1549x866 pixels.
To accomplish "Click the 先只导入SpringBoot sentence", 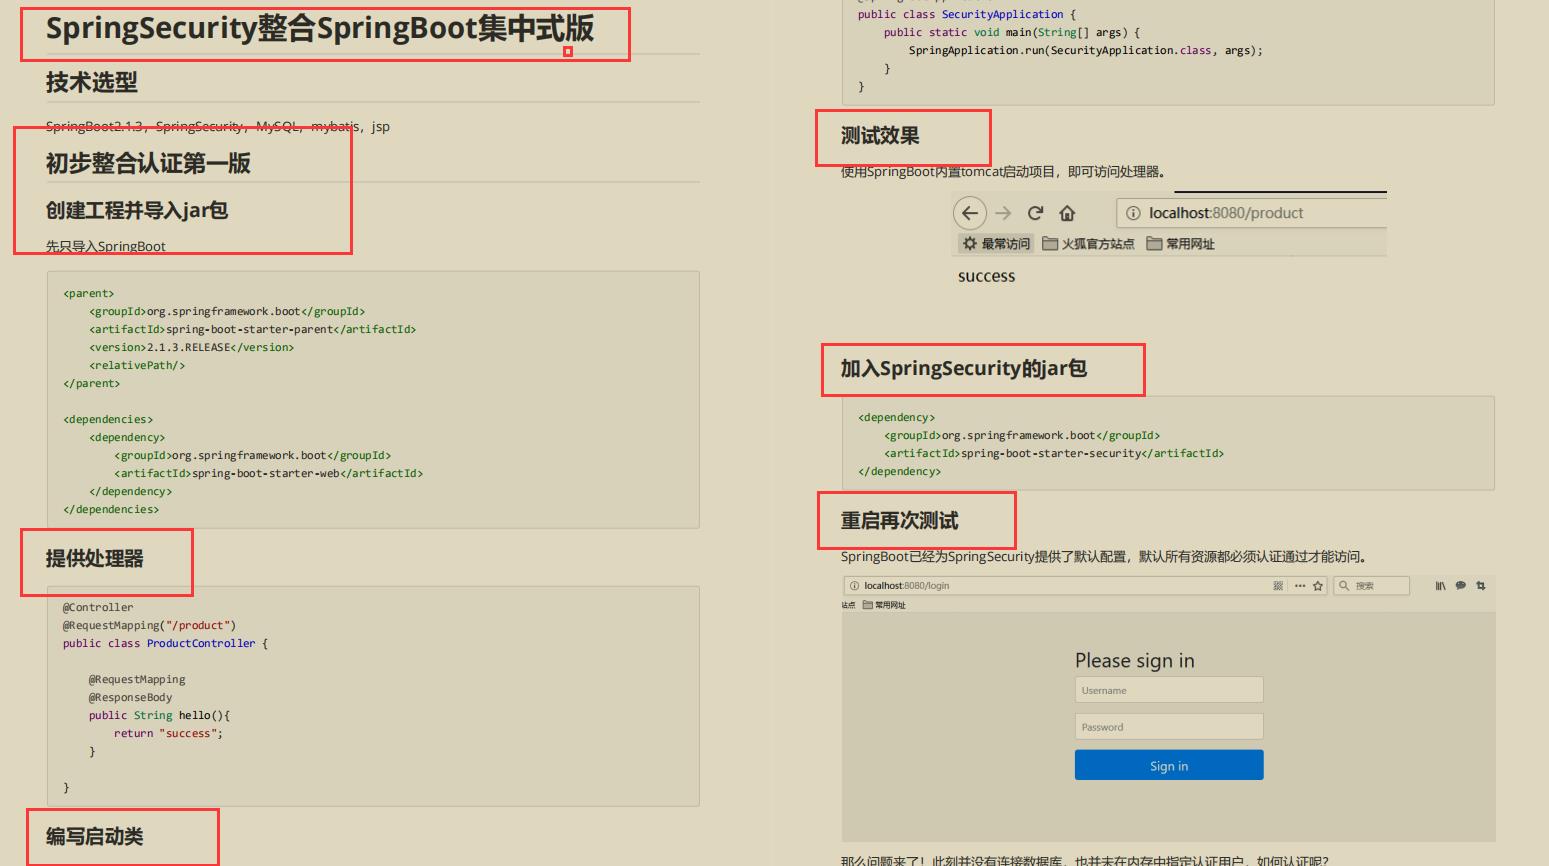I will point(106,246).
